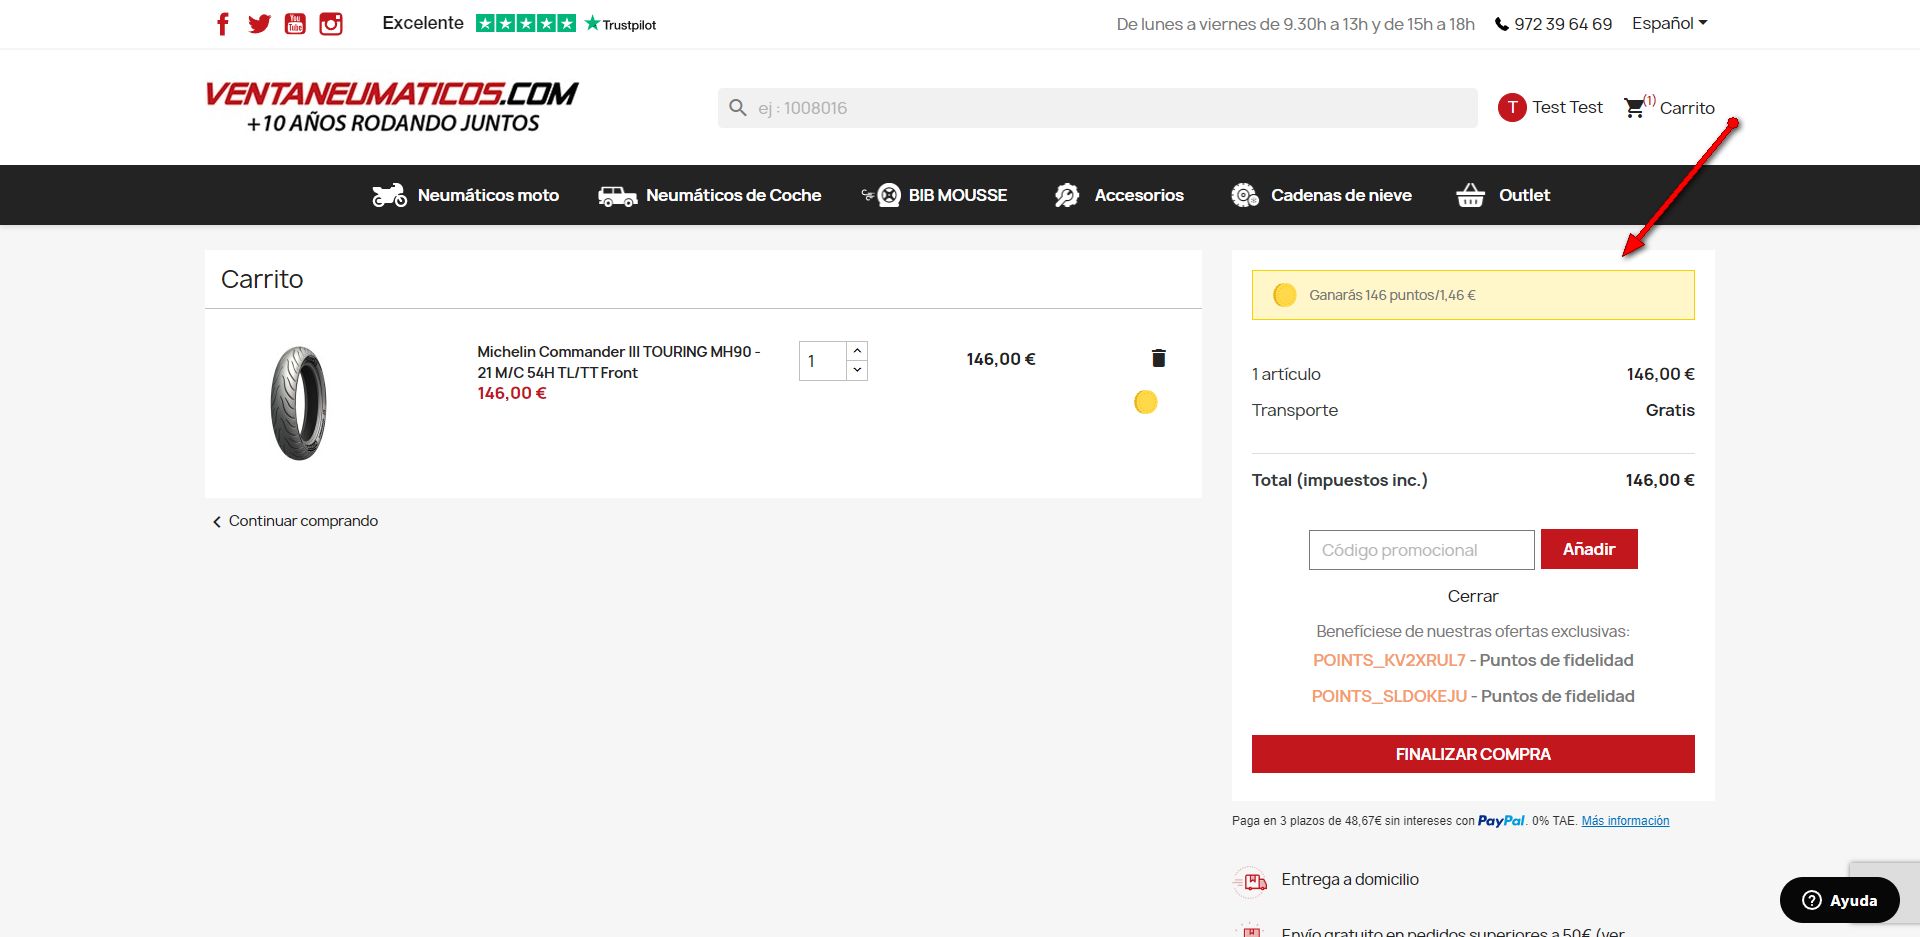Click the '1 artículo' summary label
Screen dimensions: 1920x937
point(1286,374)
